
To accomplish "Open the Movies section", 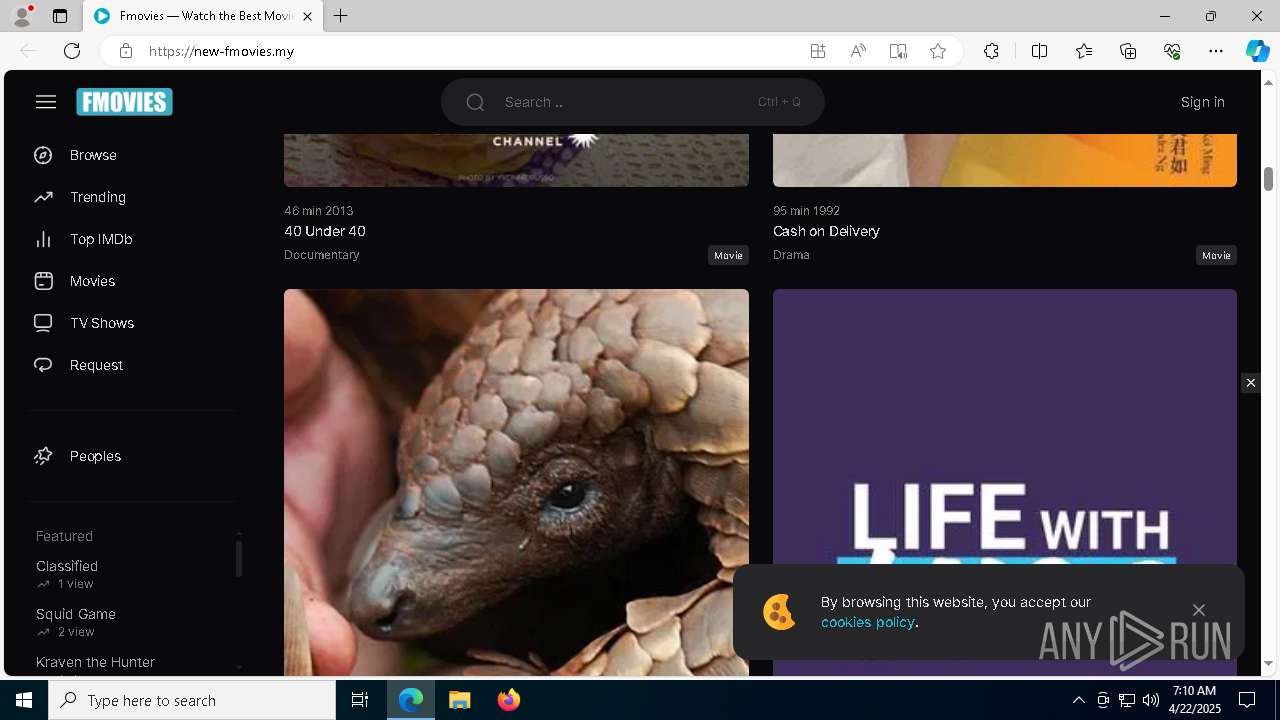I will pyautogui.click(x=92, y=281).
